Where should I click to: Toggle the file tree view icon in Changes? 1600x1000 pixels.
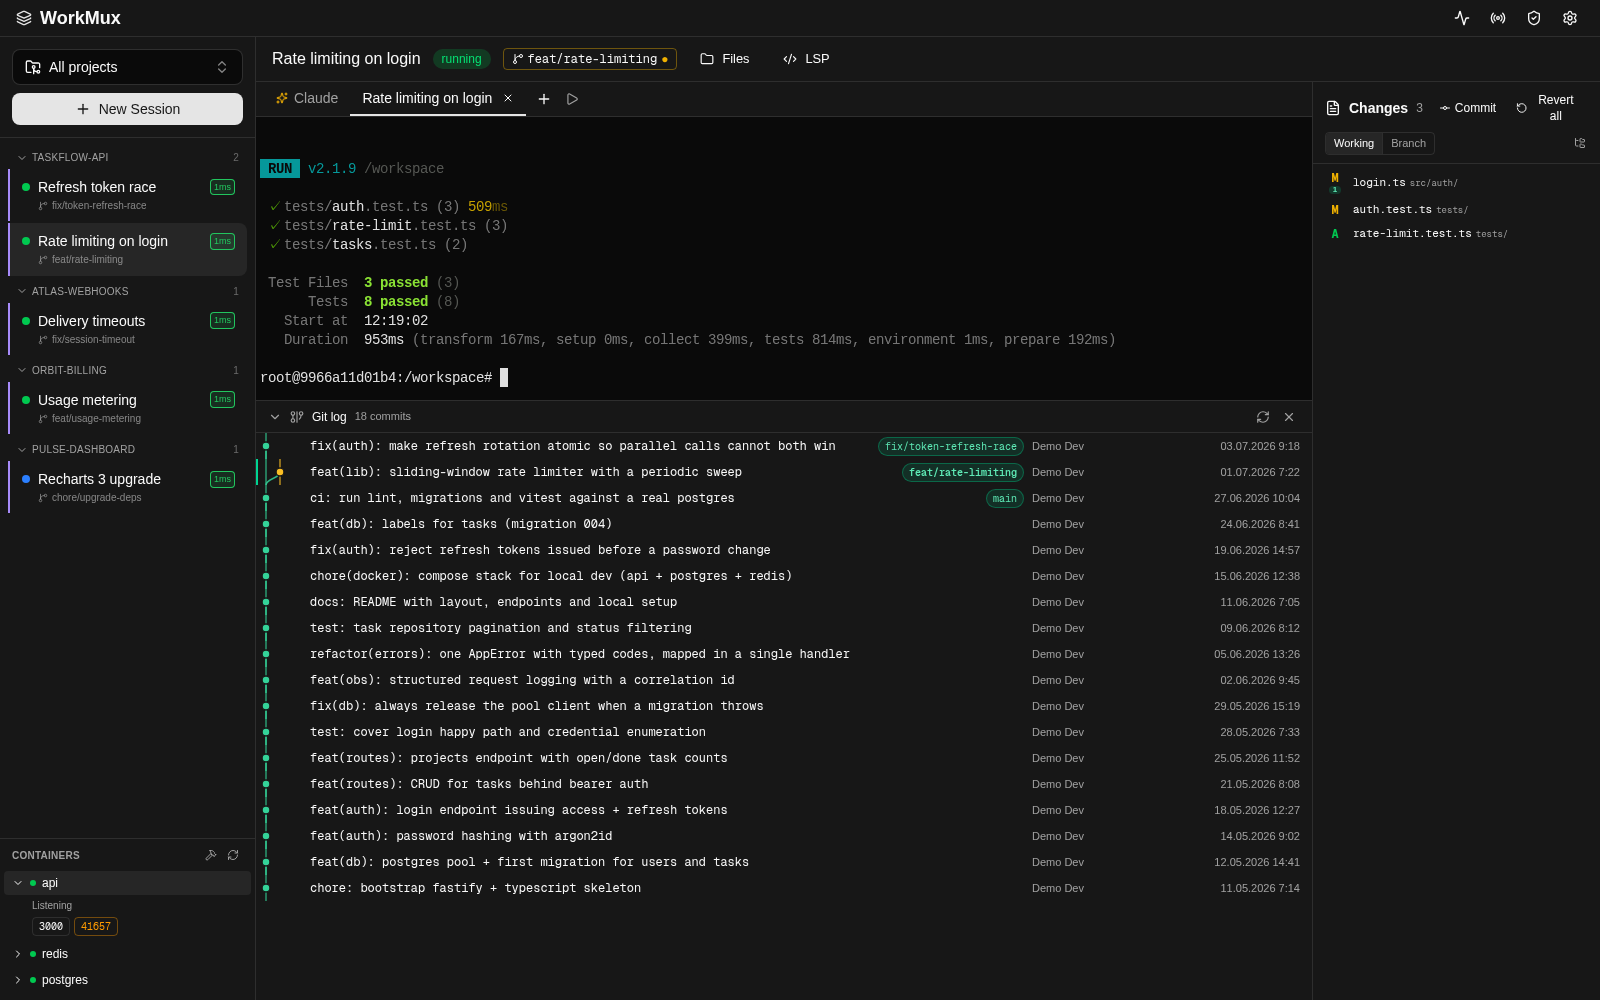coord(1580,143)
